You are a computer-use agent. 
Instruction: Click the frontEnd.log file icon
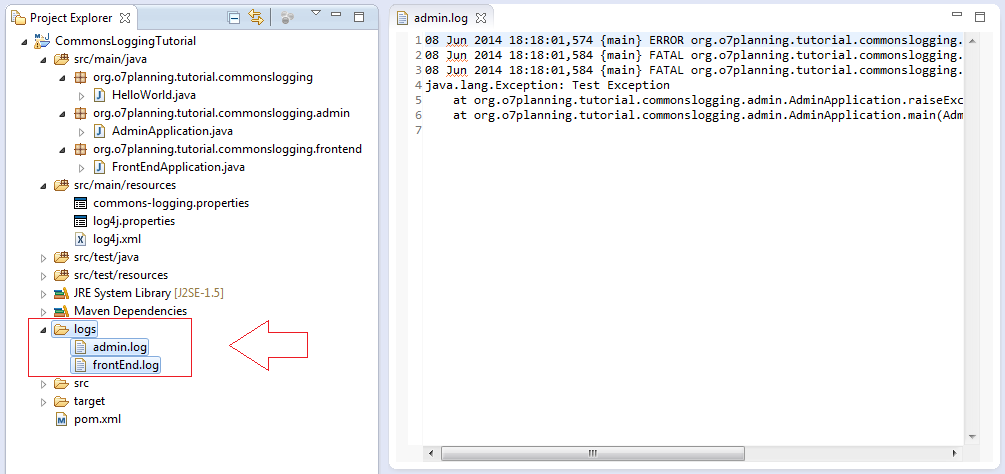coord(80,365)
